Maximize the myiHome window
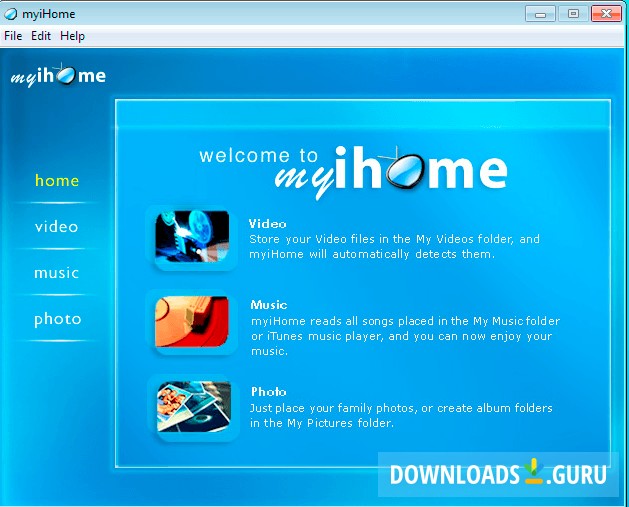The width and height of the screenshot is (629, 507). tap(573, 14)
